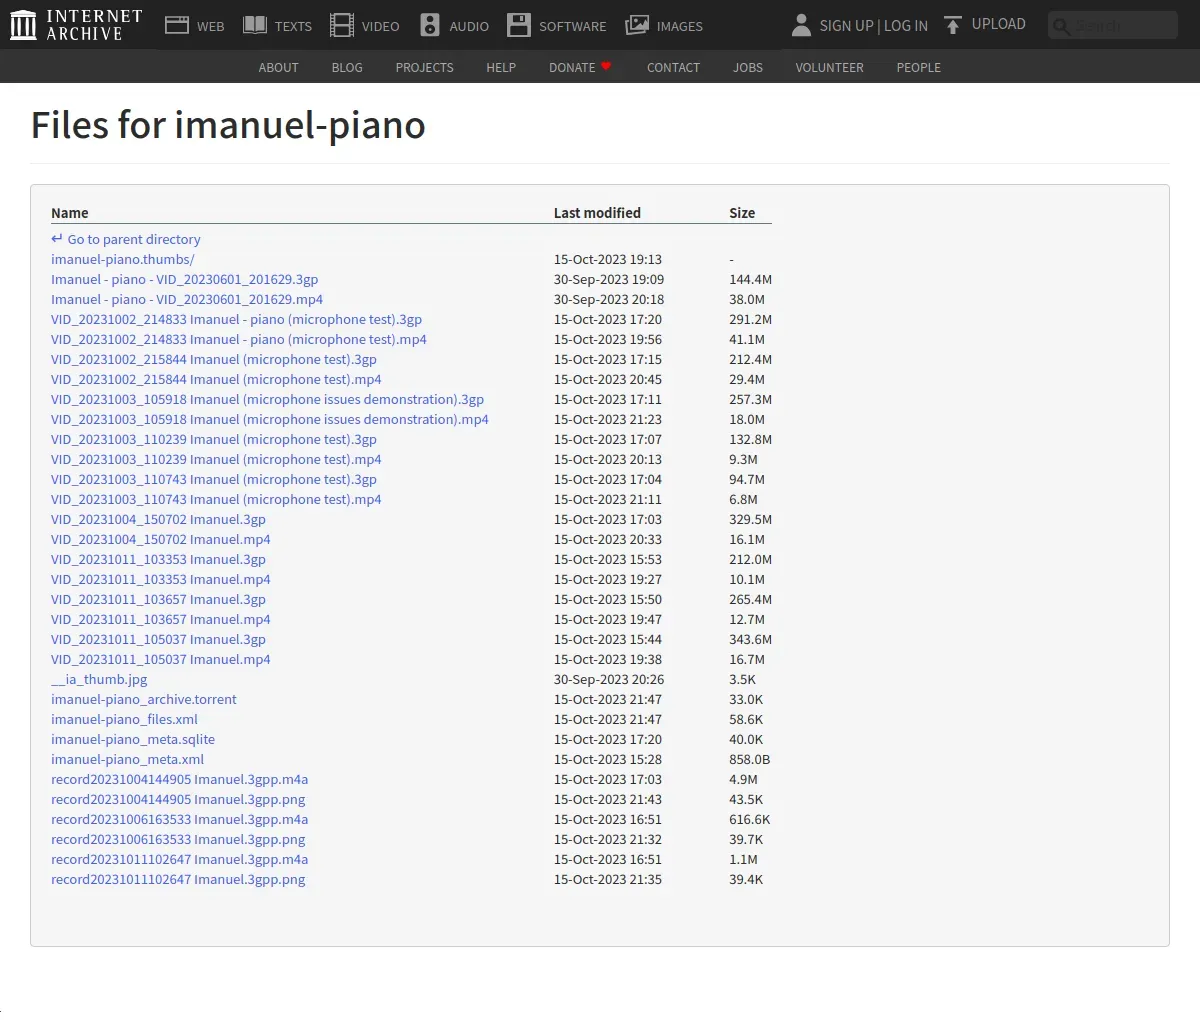Open Imanuel - piano - VID_20230601_201629.mp4

(187, 299)
